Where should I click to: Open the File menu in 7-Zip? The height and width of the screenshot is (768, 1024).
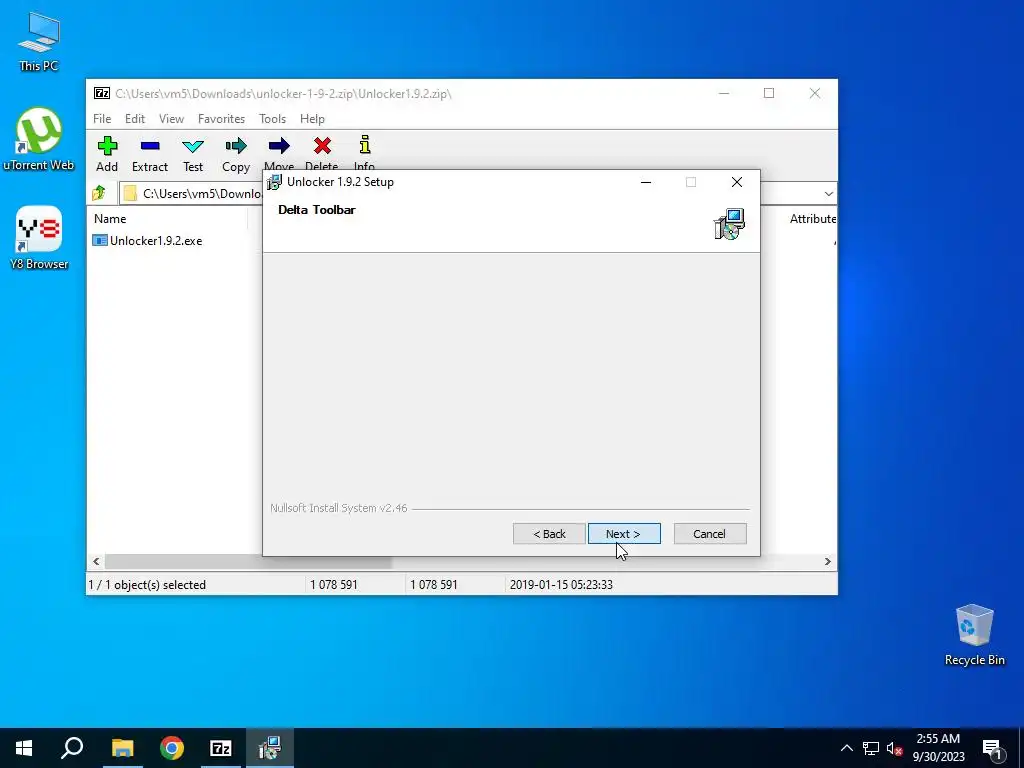(x=102, y=119)
